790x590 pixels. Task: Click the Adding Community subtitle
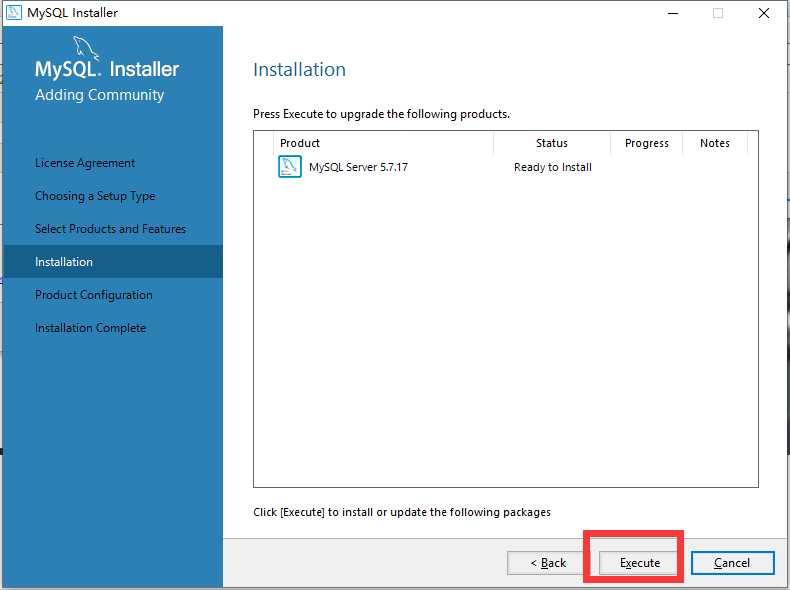pos(99,95)
